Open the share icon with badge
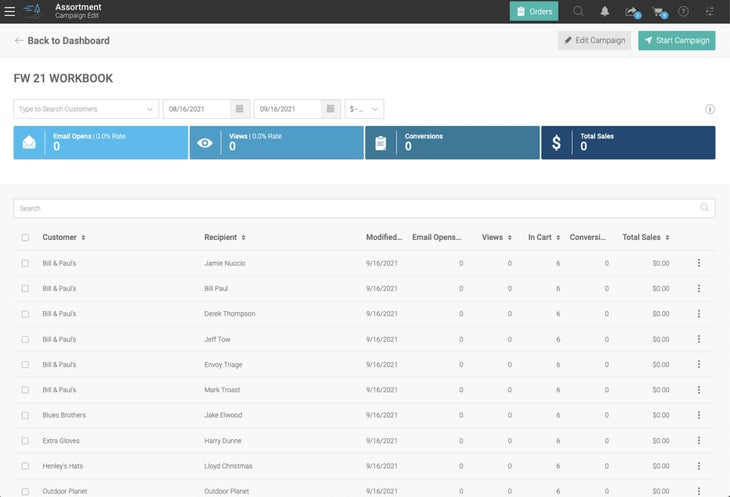Image resolution: width=730 pixels, height=497 pixels. coord(632,12)
